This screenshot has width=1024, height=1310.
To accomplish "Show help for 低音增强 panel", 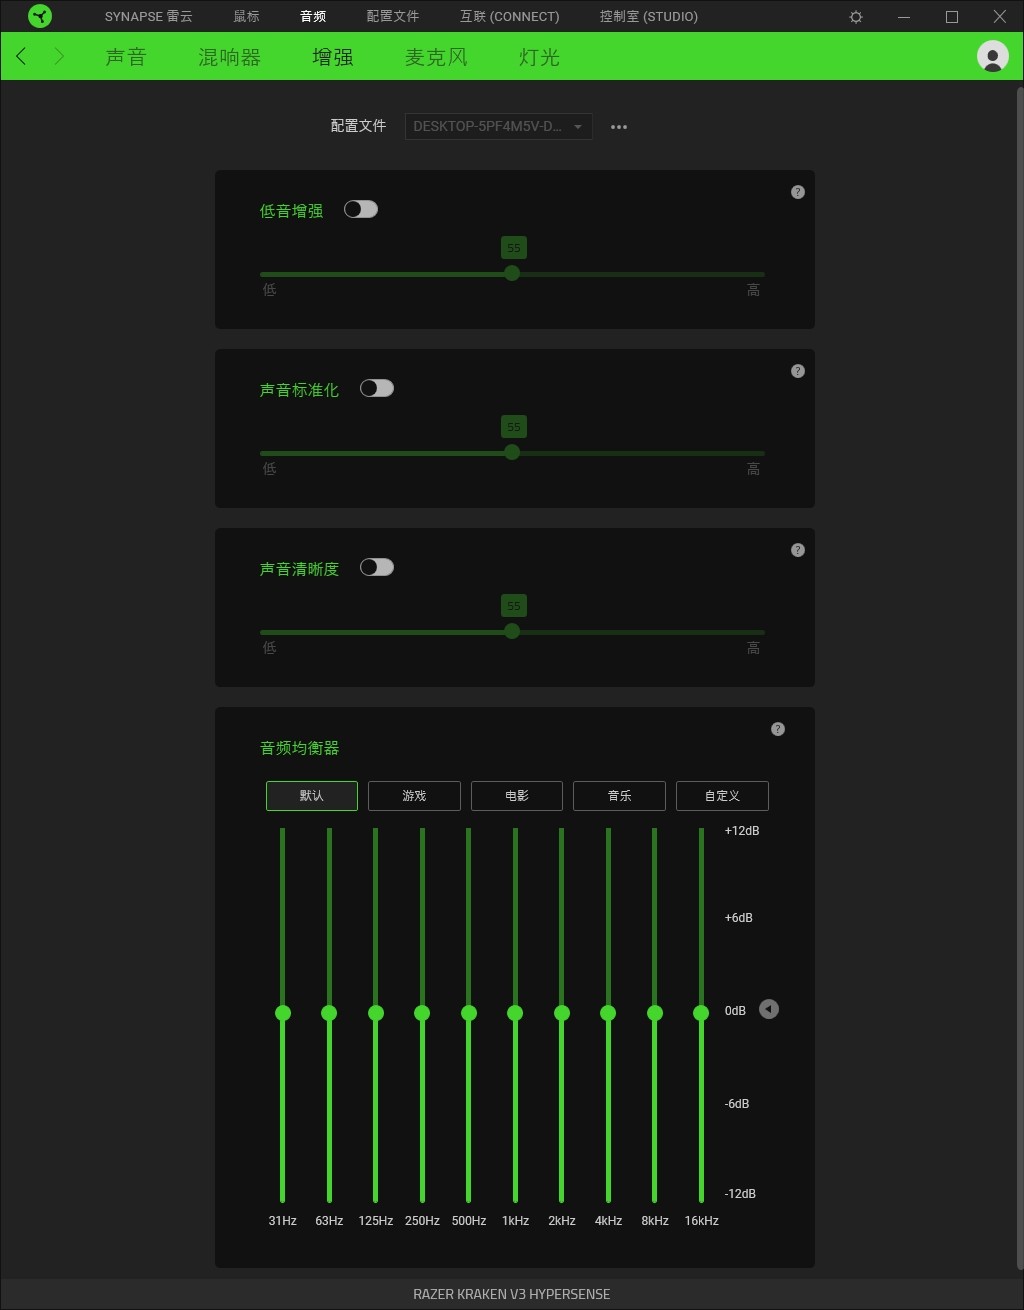I will coord(798,192).
